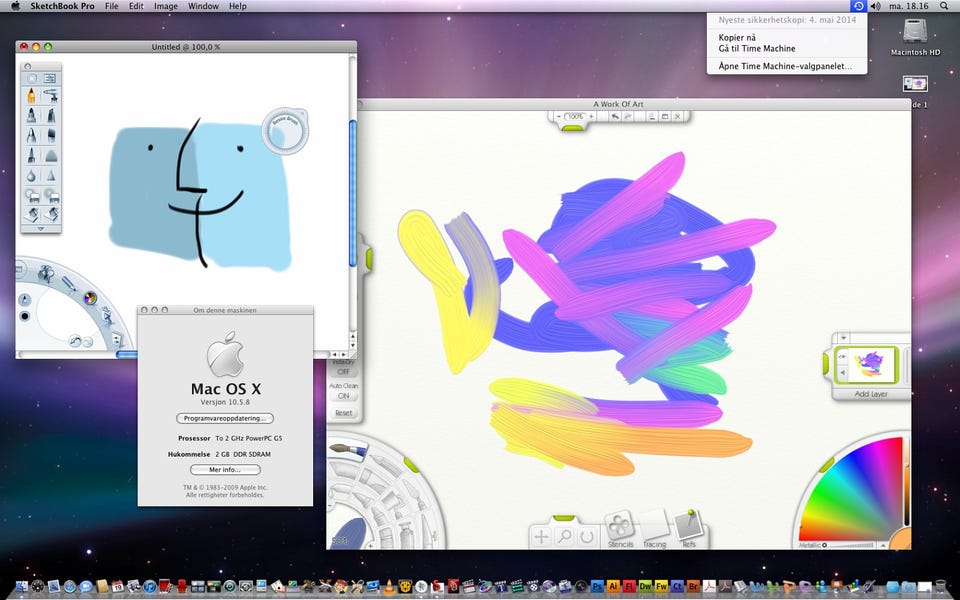Image resolution: width=960 pixels, height=600 pixels.
Task: Click ArtRage canvas rotate tool
Action: click(587, 537)
